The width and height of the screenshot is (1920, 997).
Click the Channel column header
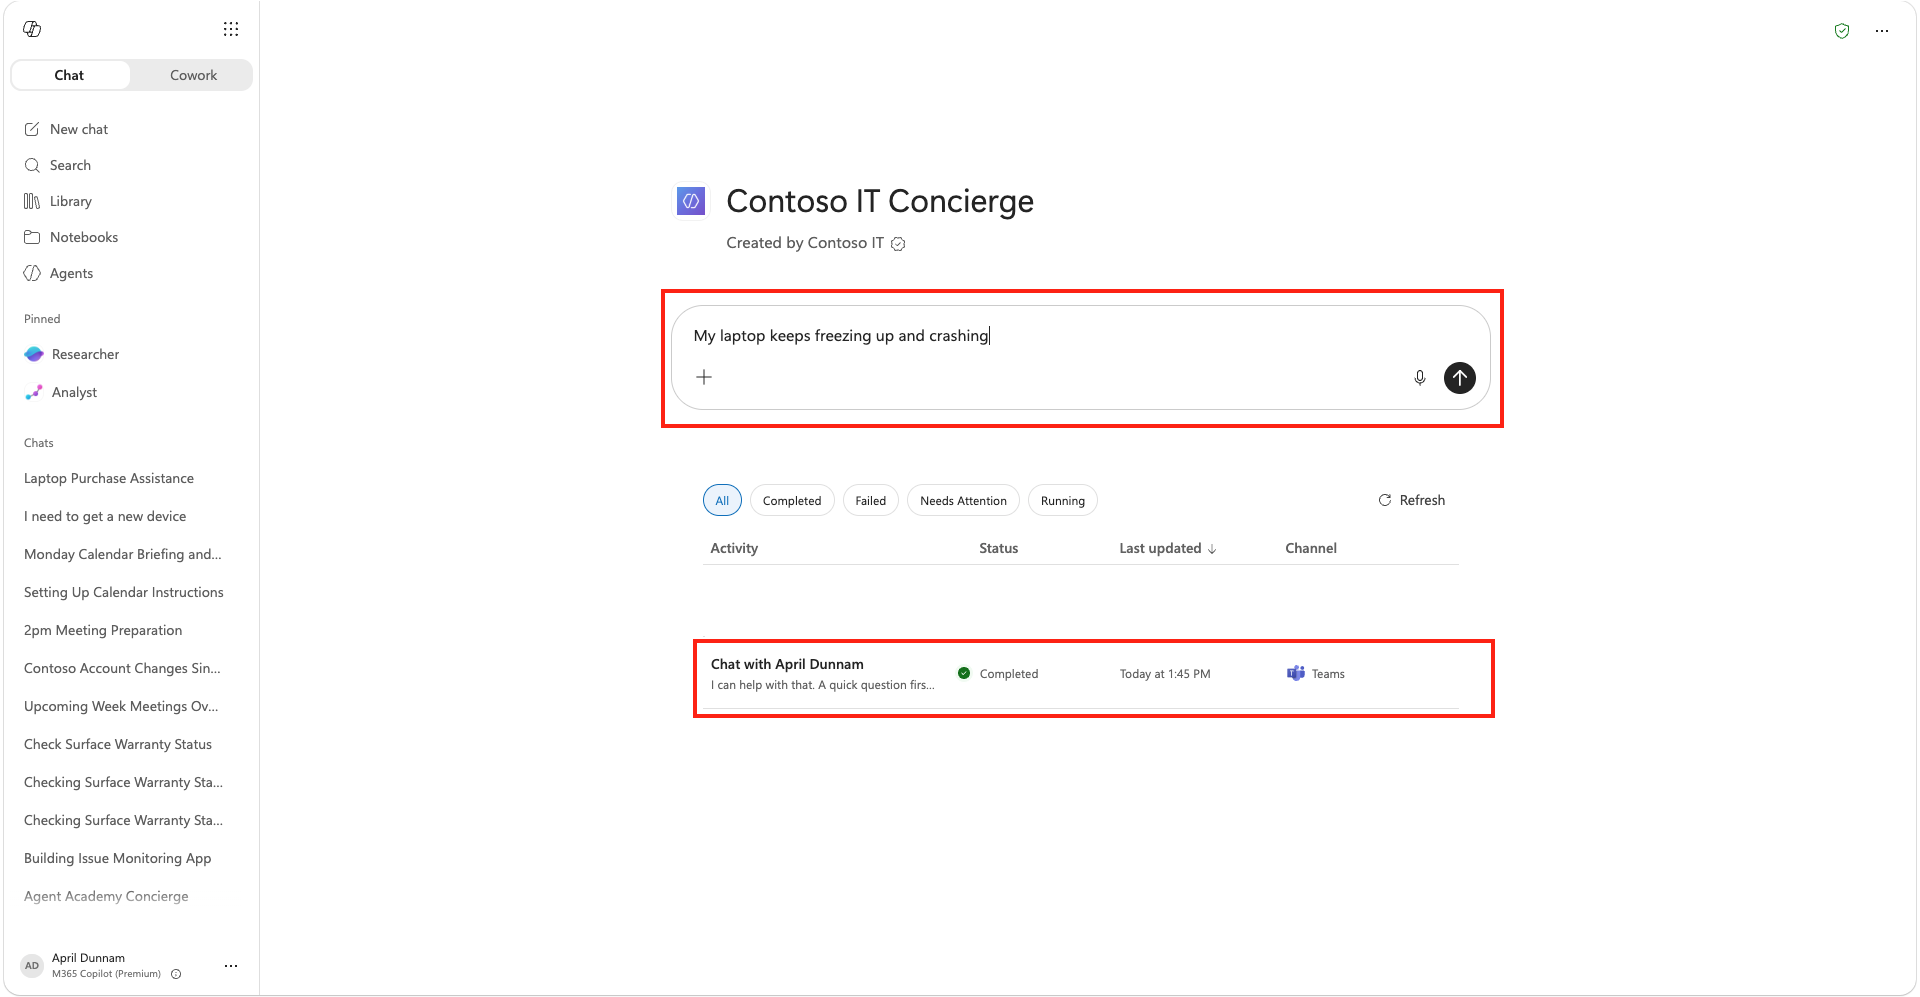1311,548
